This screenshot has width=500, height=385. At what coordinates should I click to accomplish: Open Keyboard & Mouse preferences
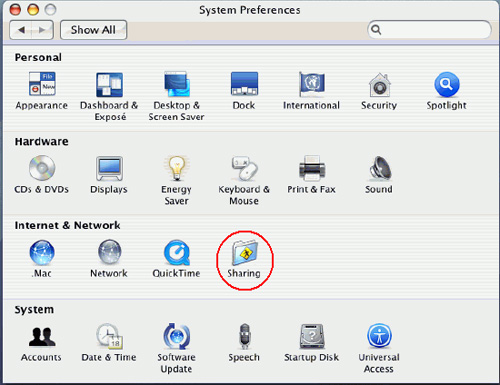pos(244,168)
